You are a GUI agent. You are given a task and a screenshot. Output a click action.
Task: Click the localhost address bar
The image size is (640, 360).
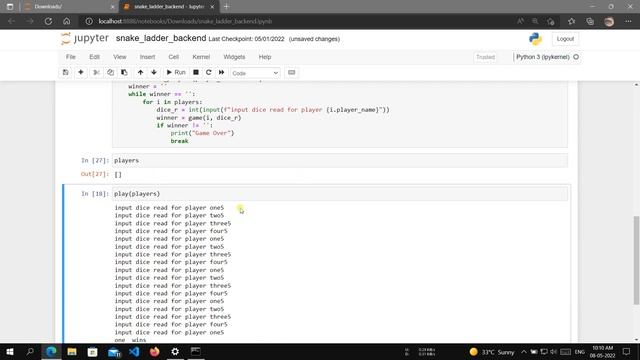coord(298,21)
